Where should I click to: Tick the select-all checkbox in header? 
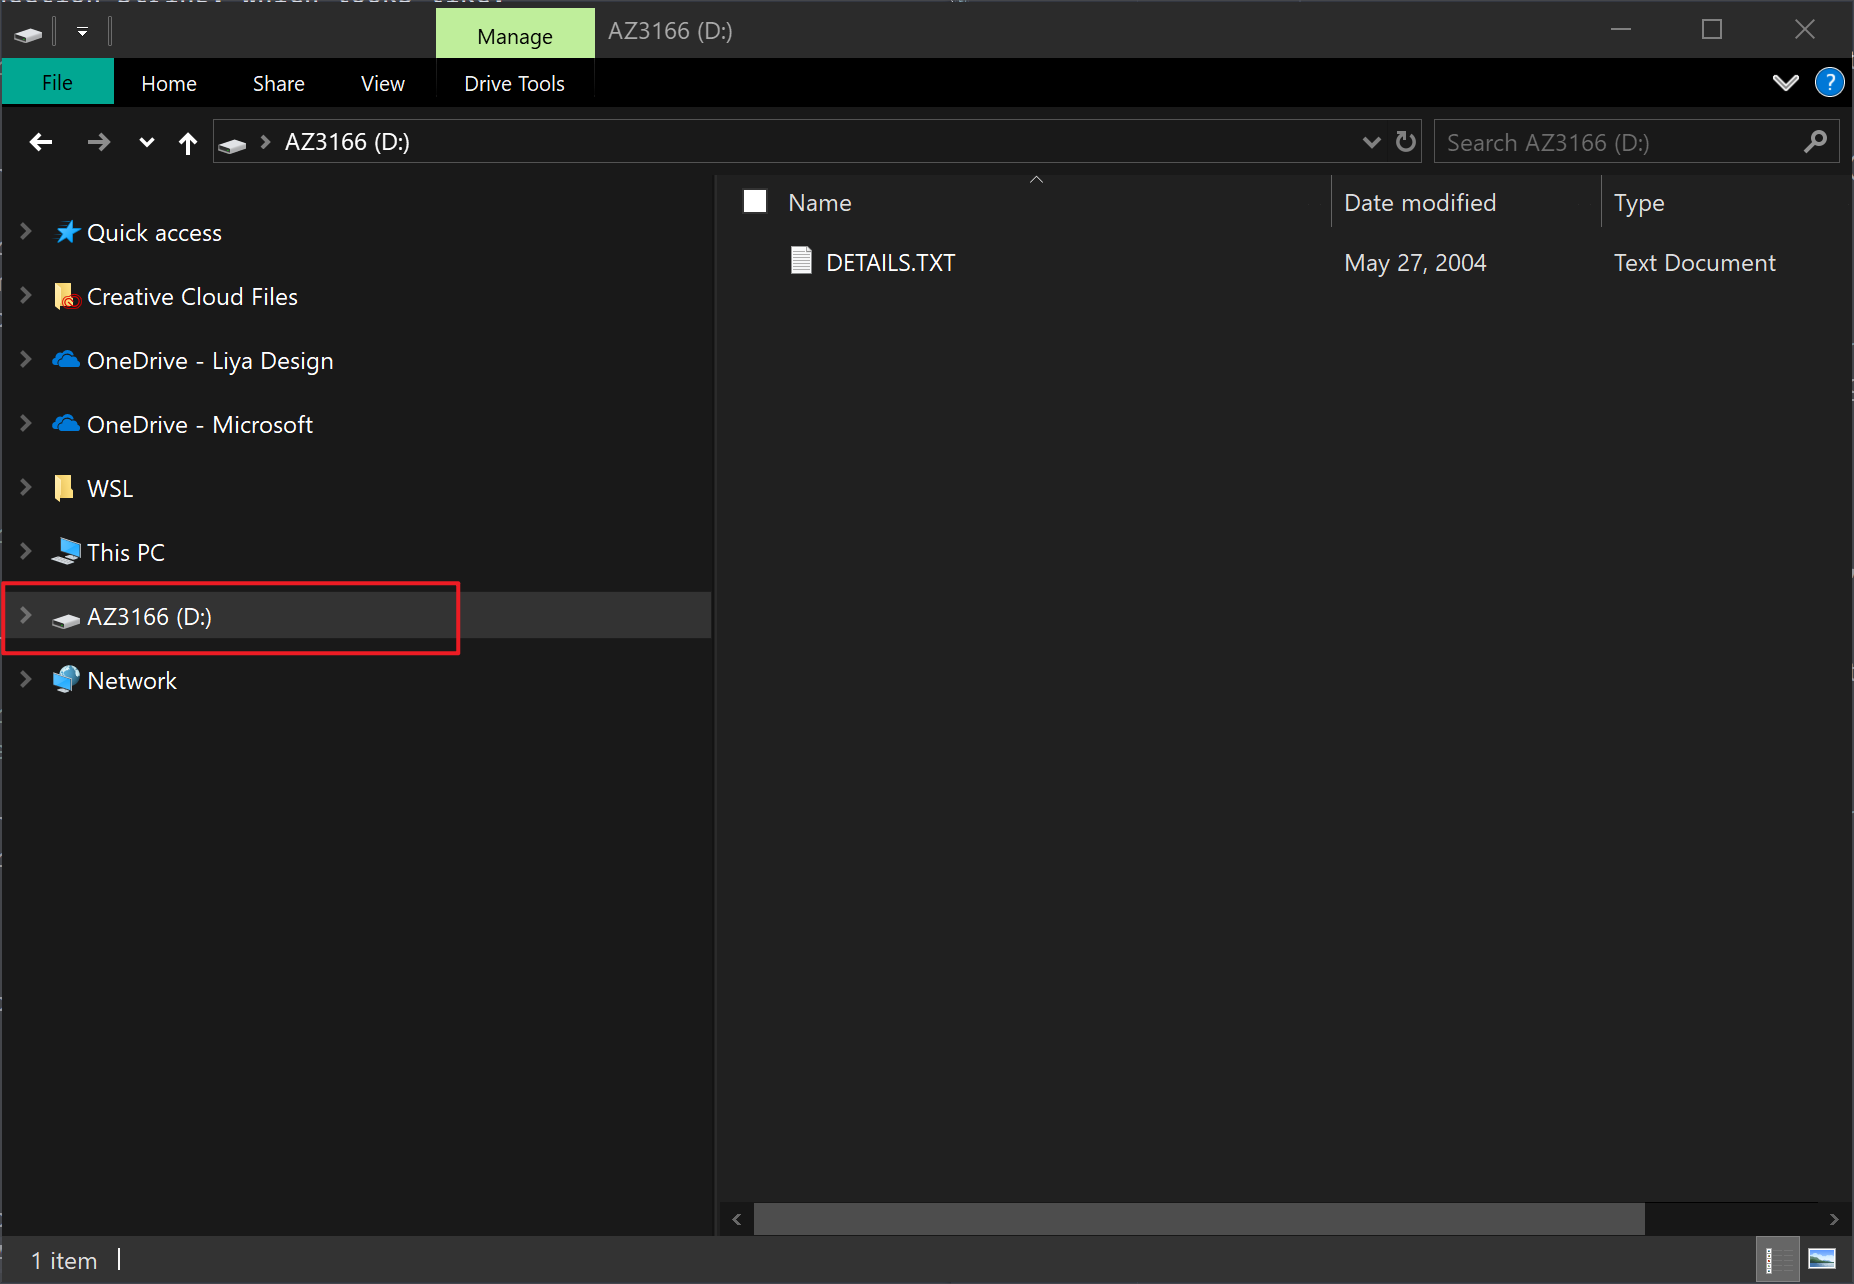coord(755,202)
